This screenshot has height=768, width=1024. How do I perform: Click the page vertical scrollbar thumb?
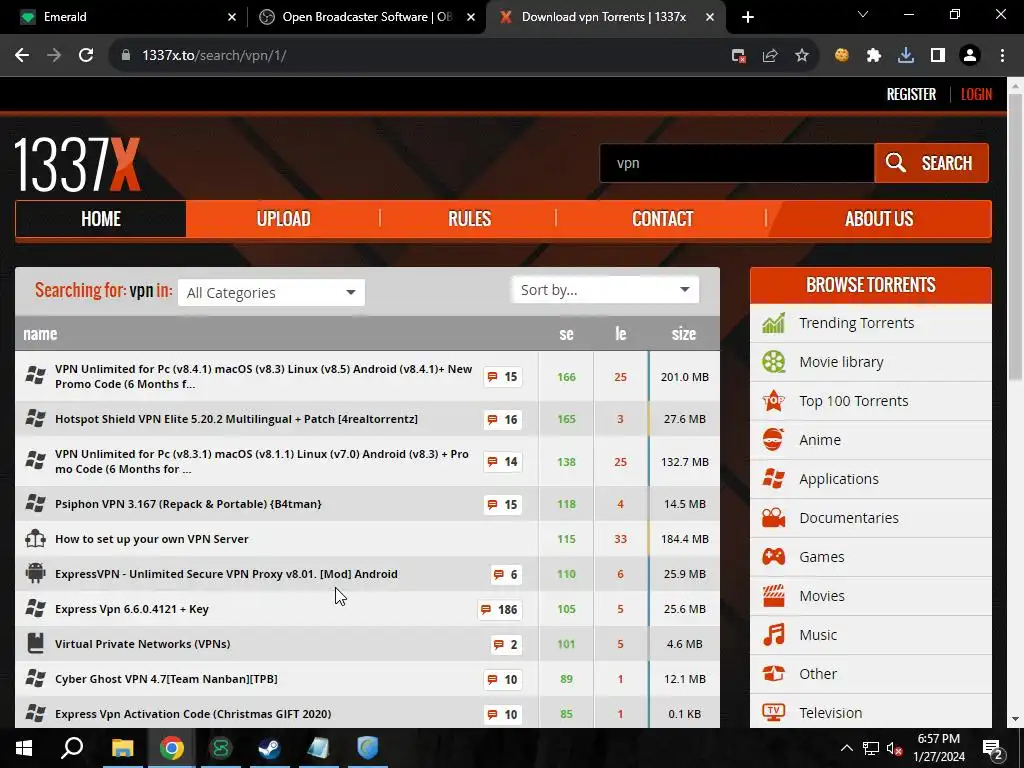pyautogui.click(x=1016, y=236)
